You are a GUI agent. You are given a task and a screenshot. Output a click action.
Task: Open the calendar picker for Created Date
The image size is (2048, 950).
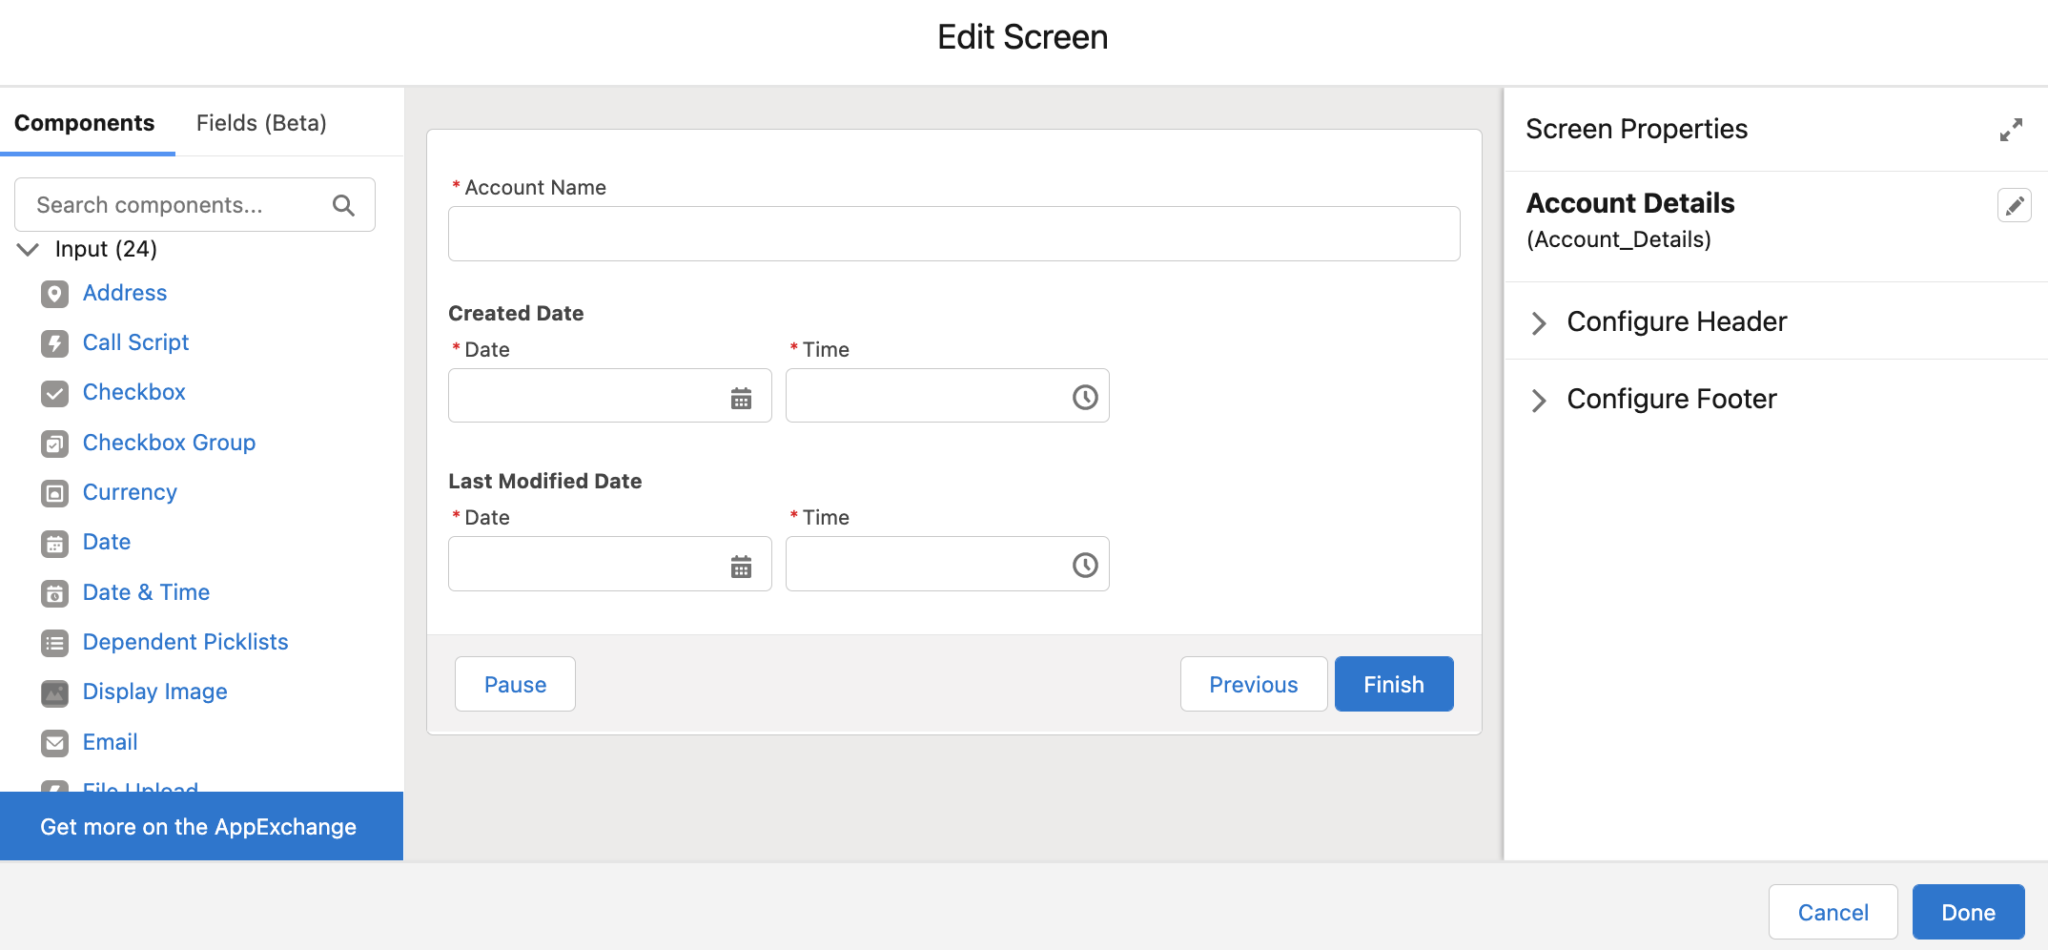(x=741, y=396)
